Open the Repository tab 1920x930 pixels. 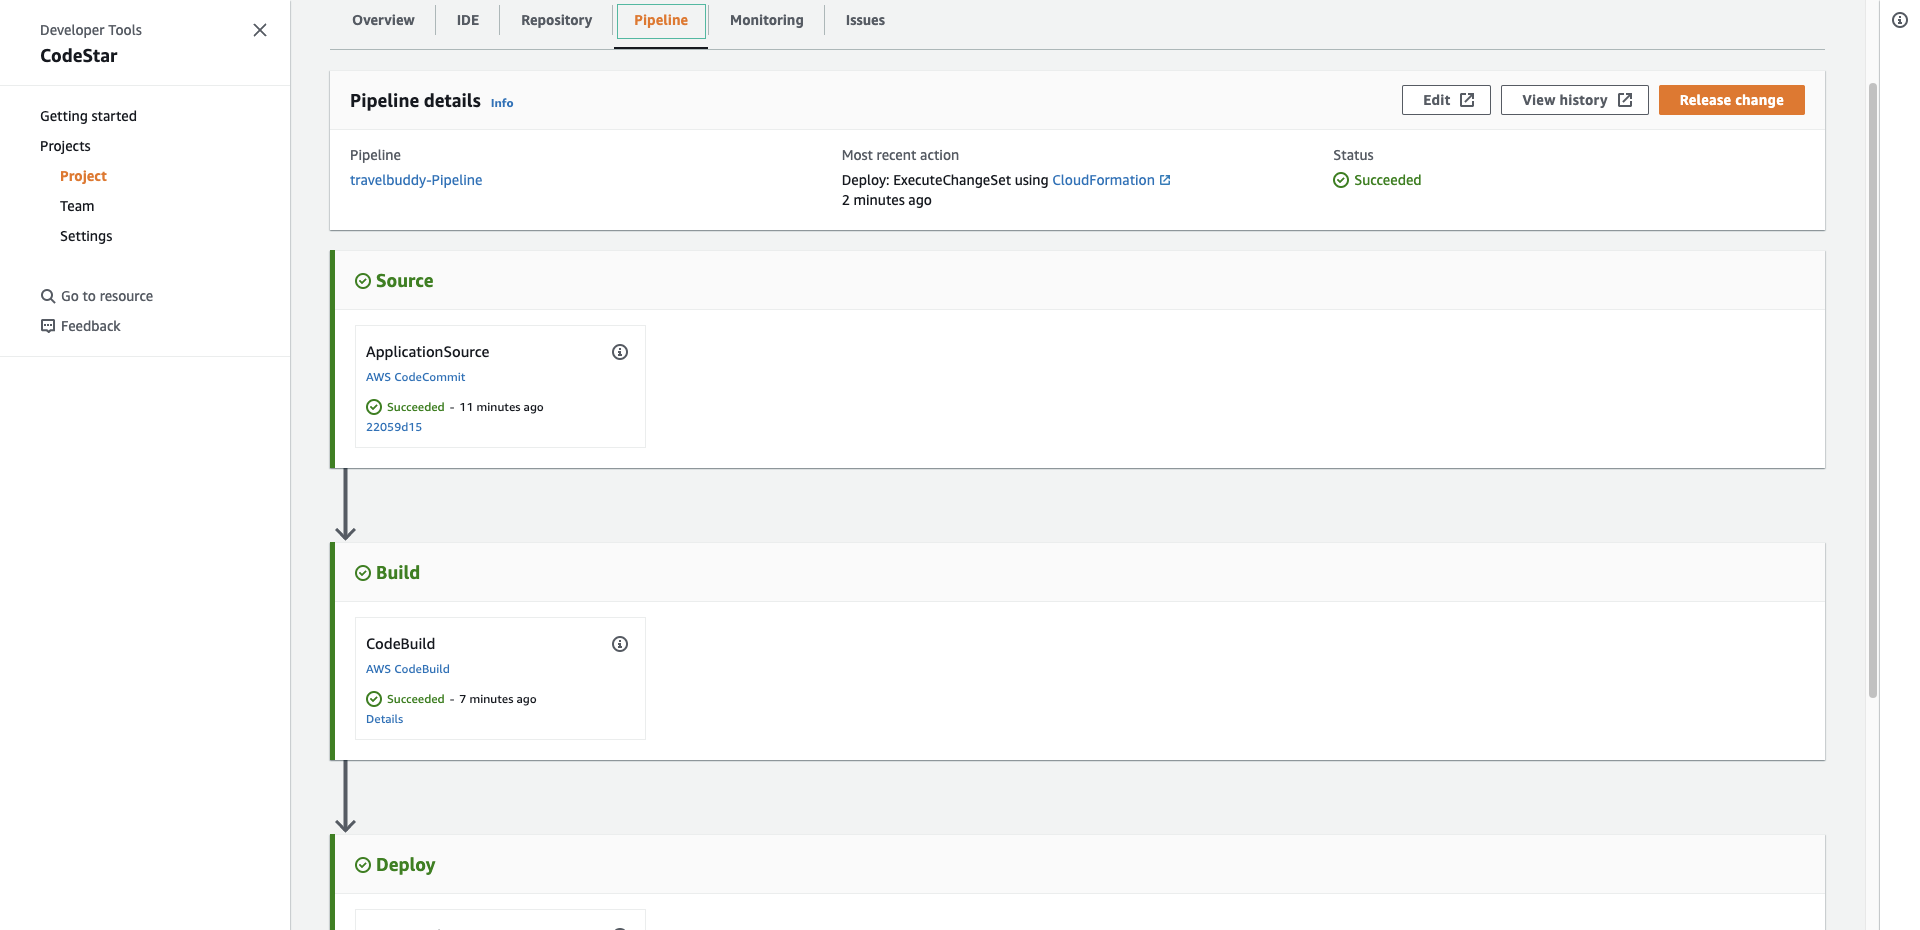556,20
